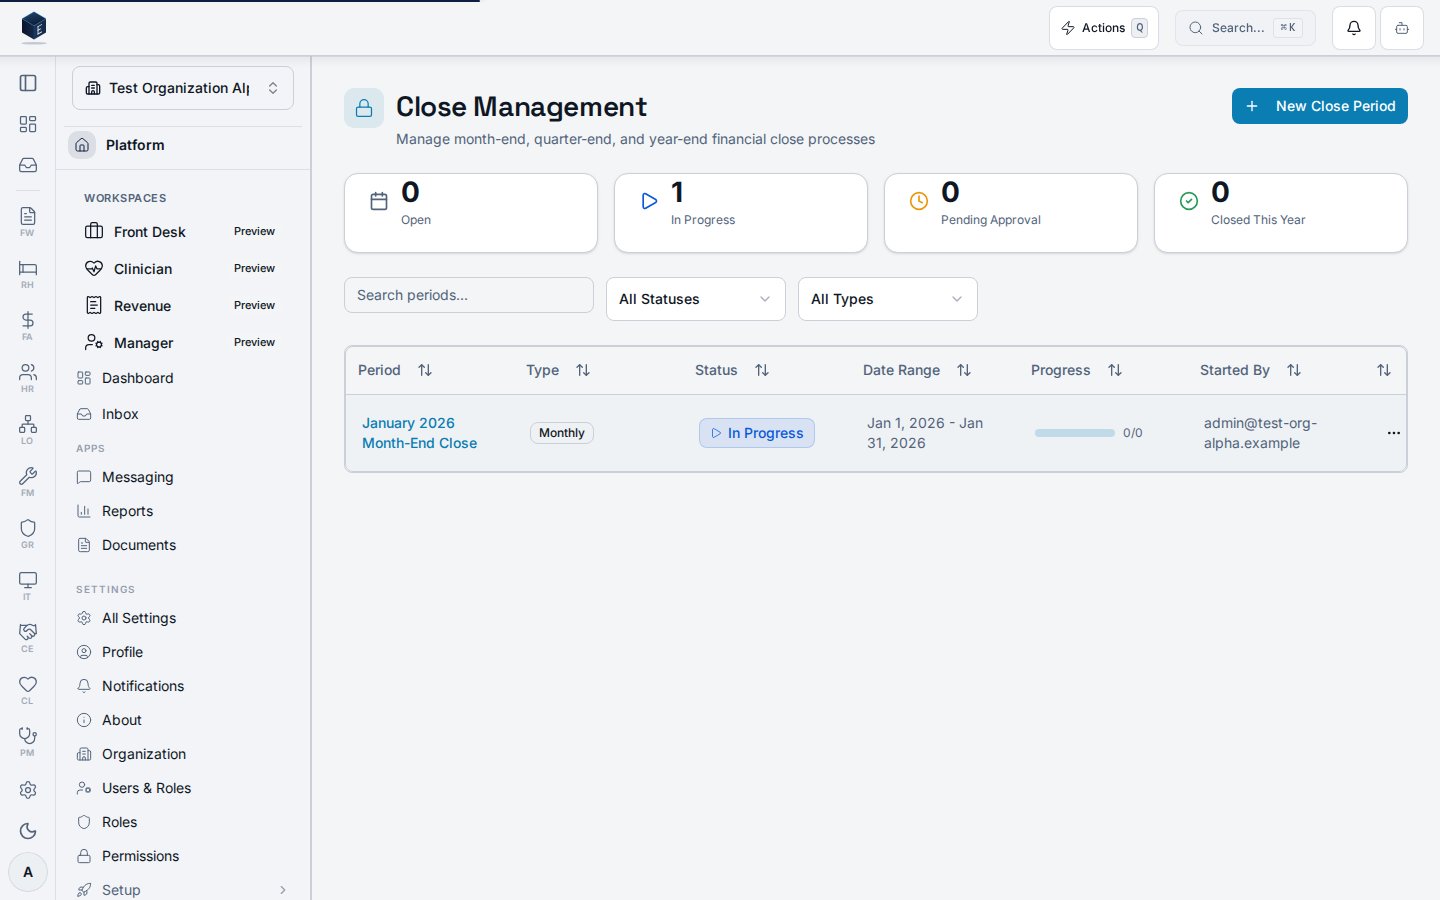Open the All Types filter dropdown

[x=888, y=299]
